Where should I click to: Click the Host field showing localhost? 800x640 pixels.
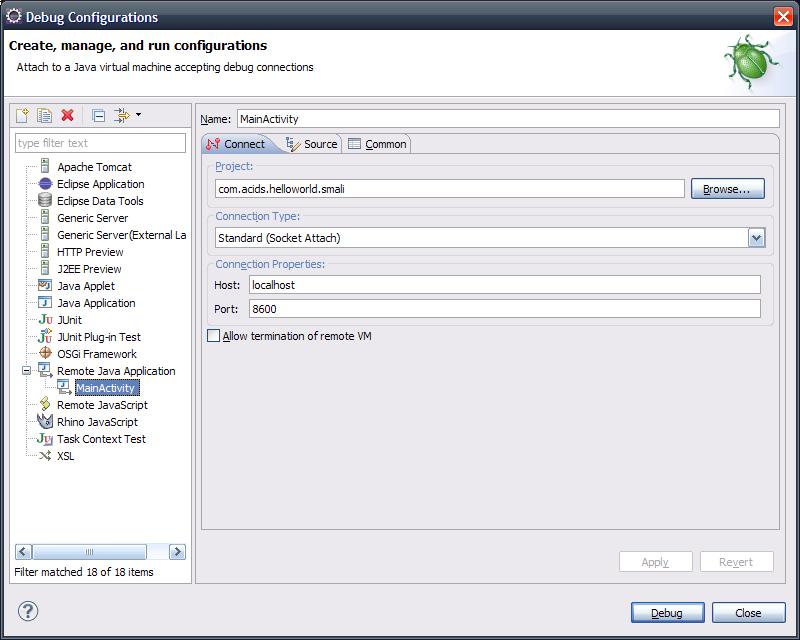click(x=505, y=285)
